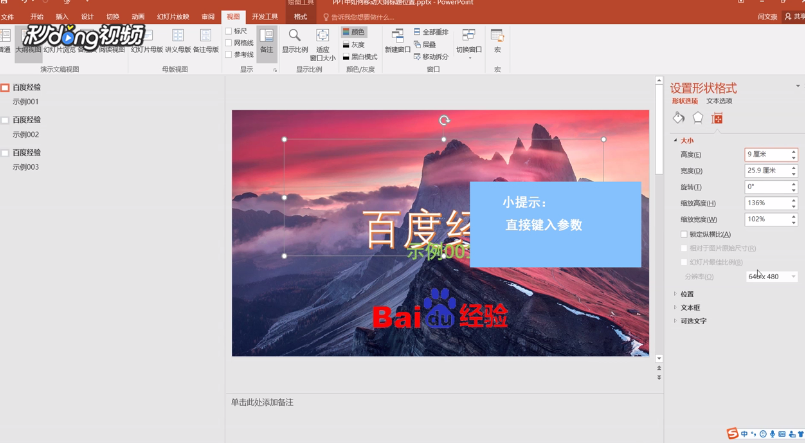This screenshot has height=443, width=805.
Task: Toggle the Gridlines (网格线) checkbox
Action: (229, 43)
